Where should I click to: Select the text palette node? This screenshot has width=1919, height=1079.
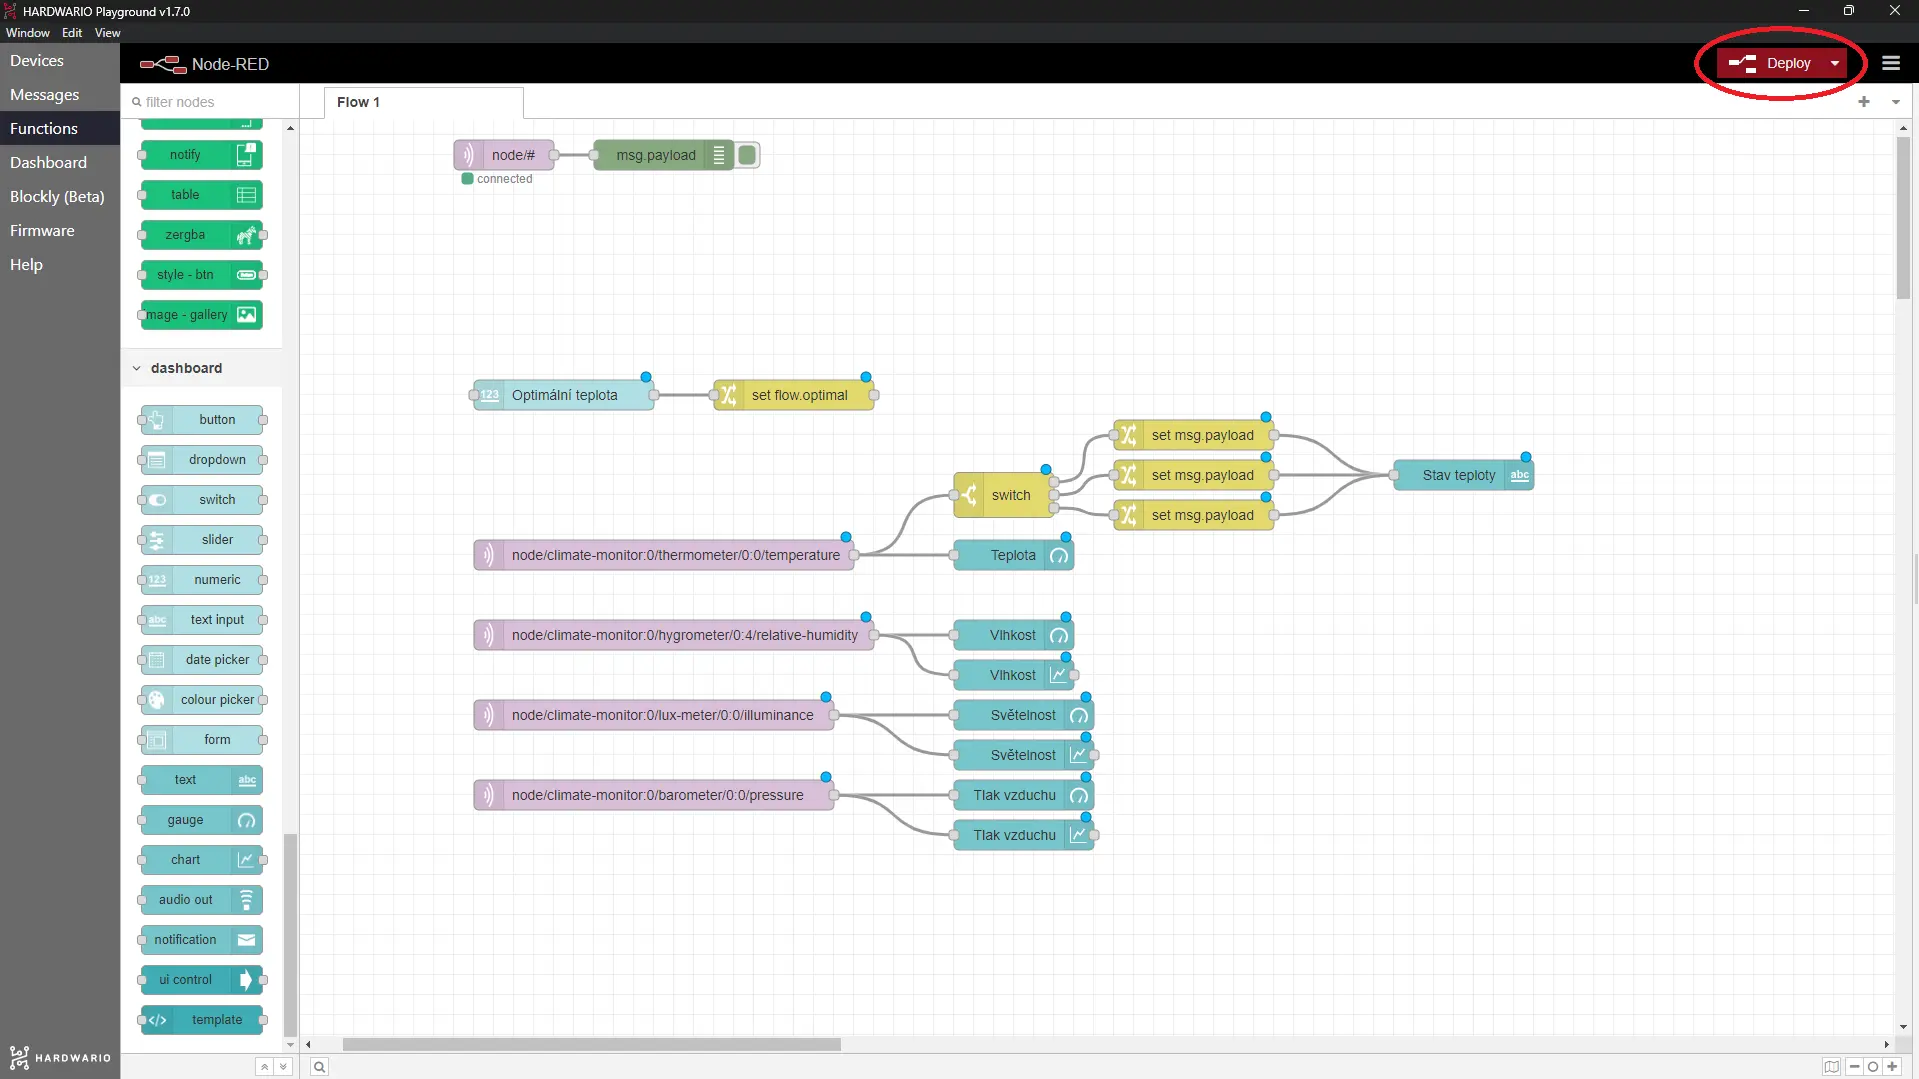(x=202, y=780)
